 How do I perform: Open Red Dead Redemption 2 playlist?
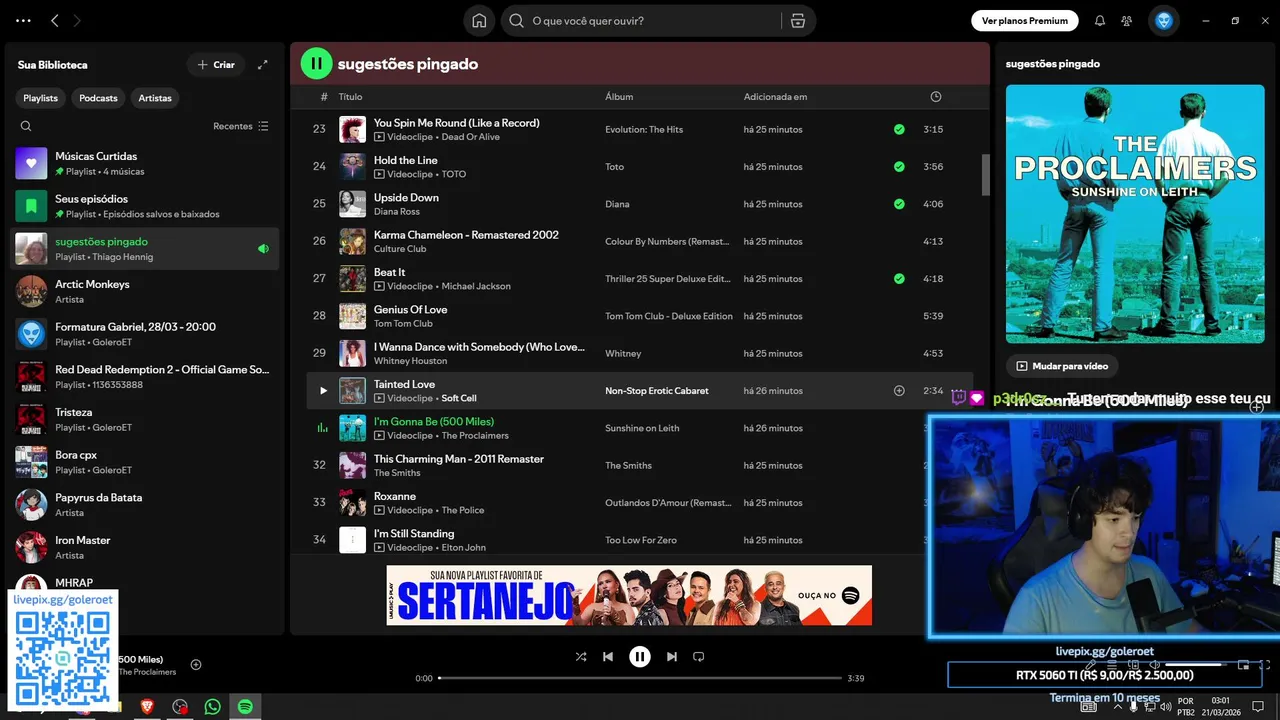(x=145, y=377)
